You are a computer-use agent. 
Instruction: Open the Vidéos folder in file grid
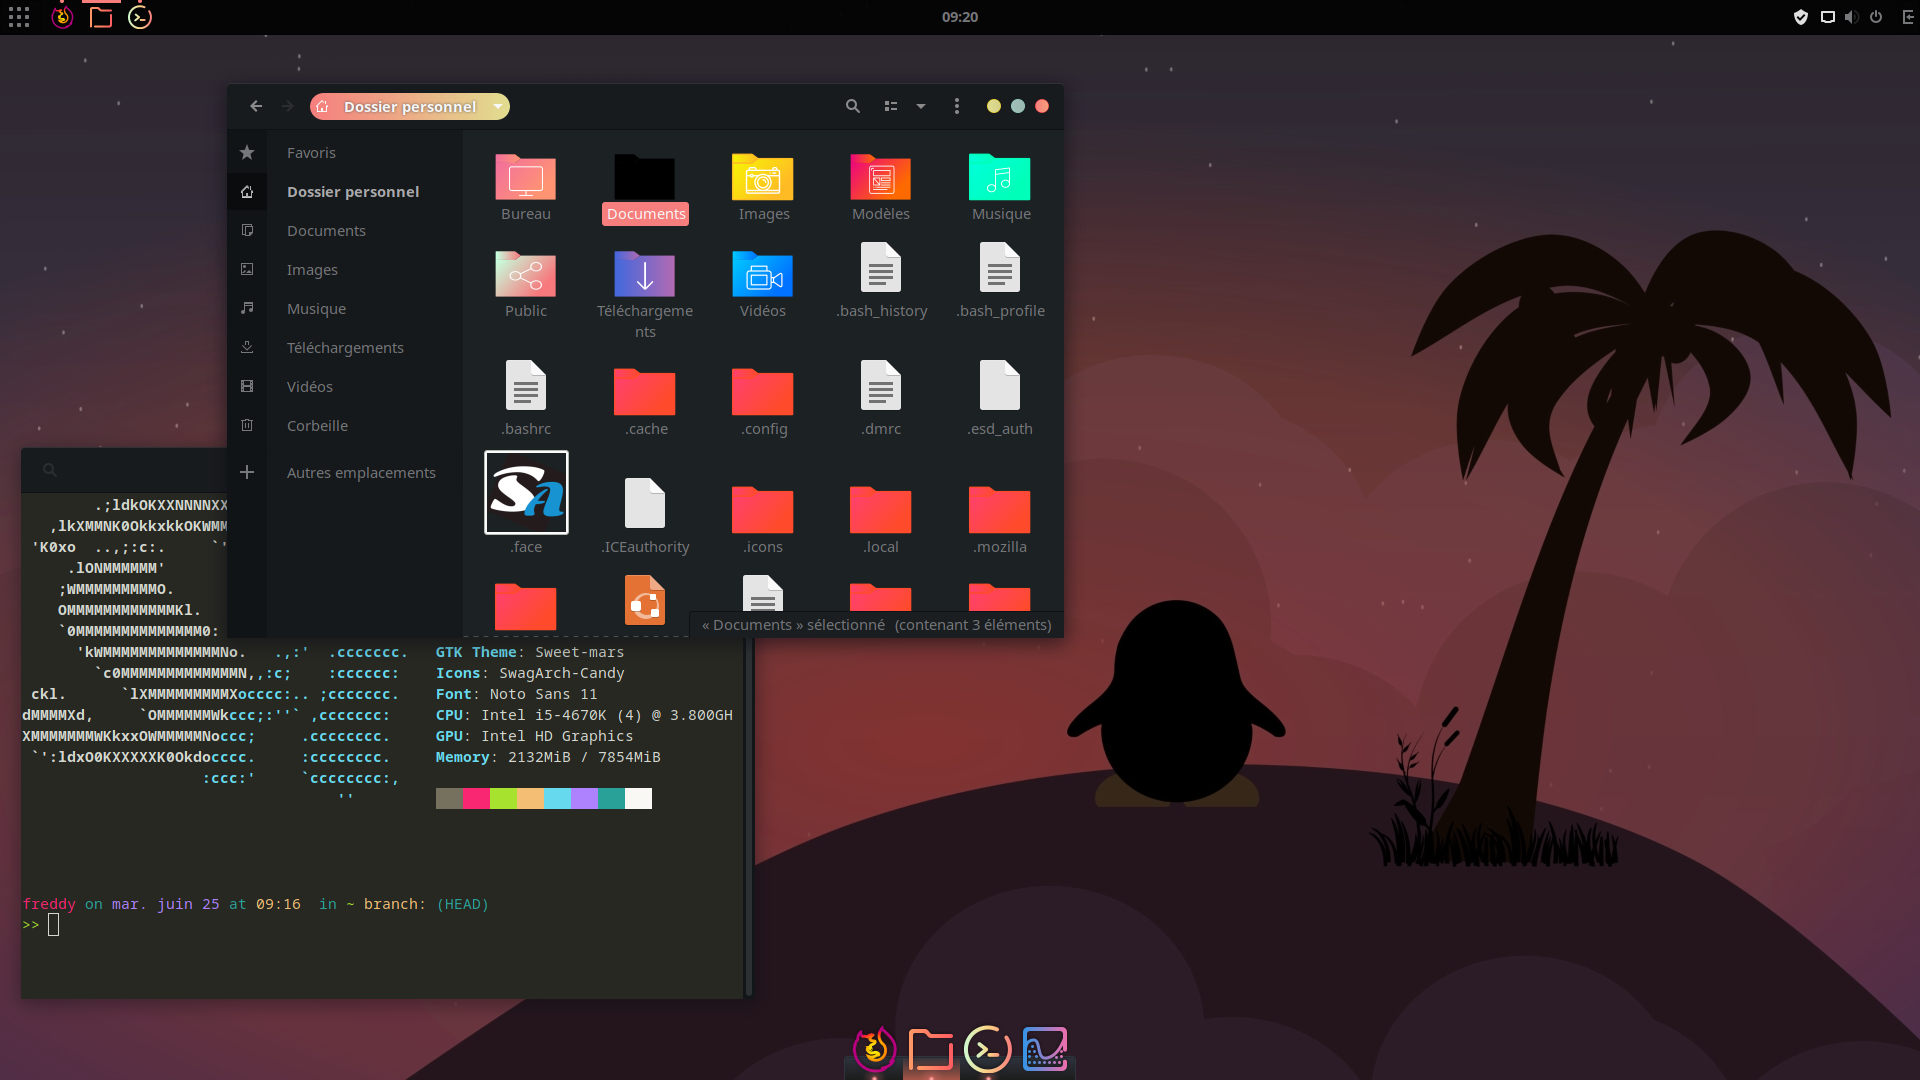(x=763, y=275)
